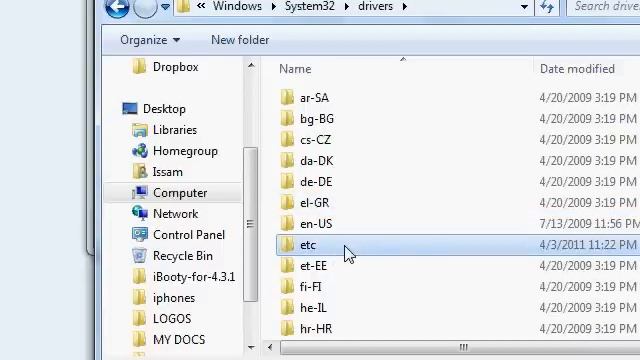Screen dimensions: 640x360
Task: Click the Homegroup spheres icon
Action: point(140,151)
